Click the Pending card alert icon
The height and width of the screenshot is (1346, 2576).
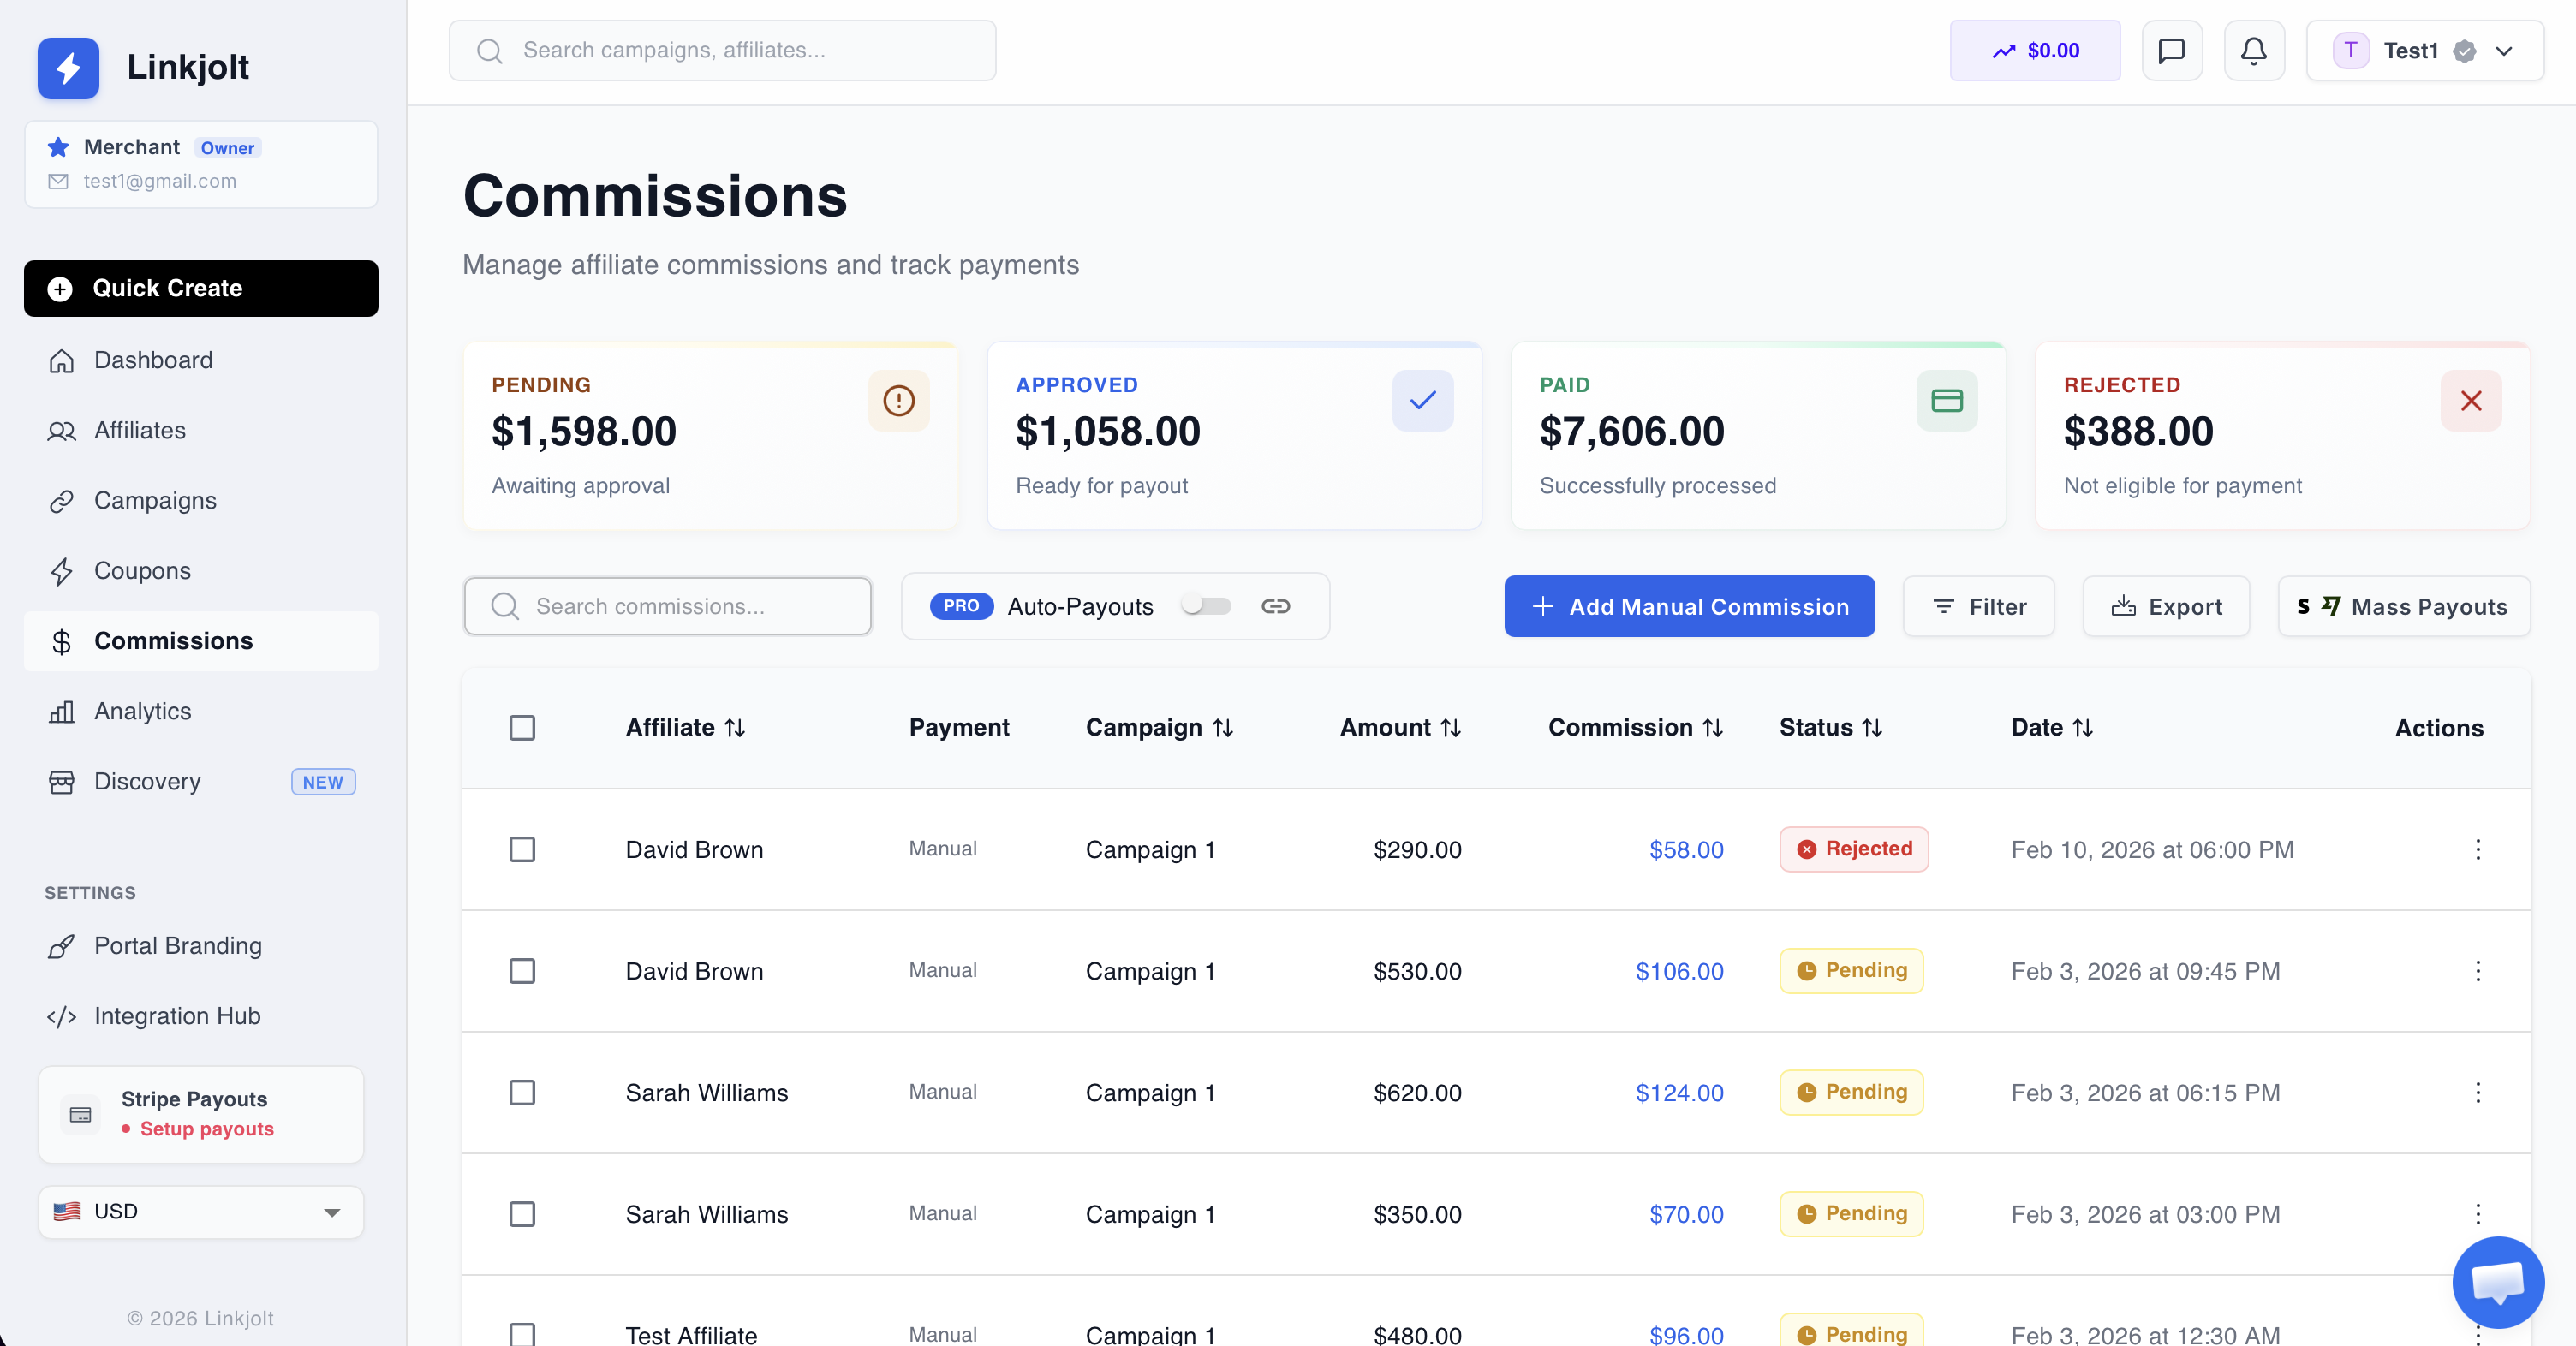tap(898, 401)
